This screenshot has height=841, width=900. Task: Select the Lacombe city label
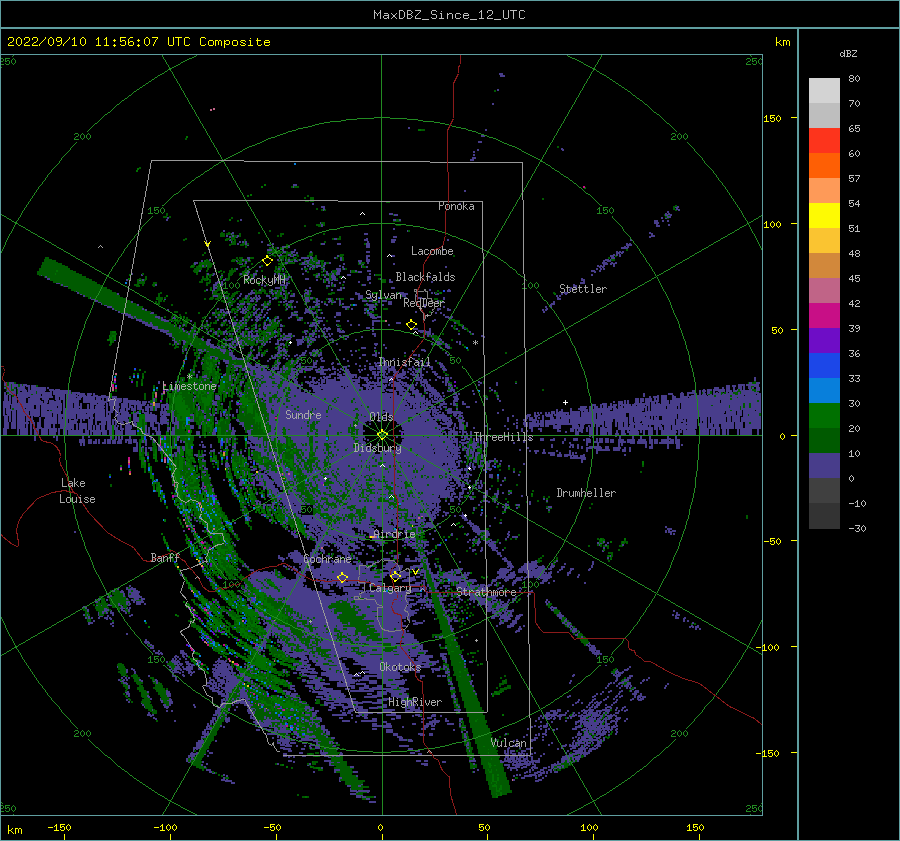point(432,251)
